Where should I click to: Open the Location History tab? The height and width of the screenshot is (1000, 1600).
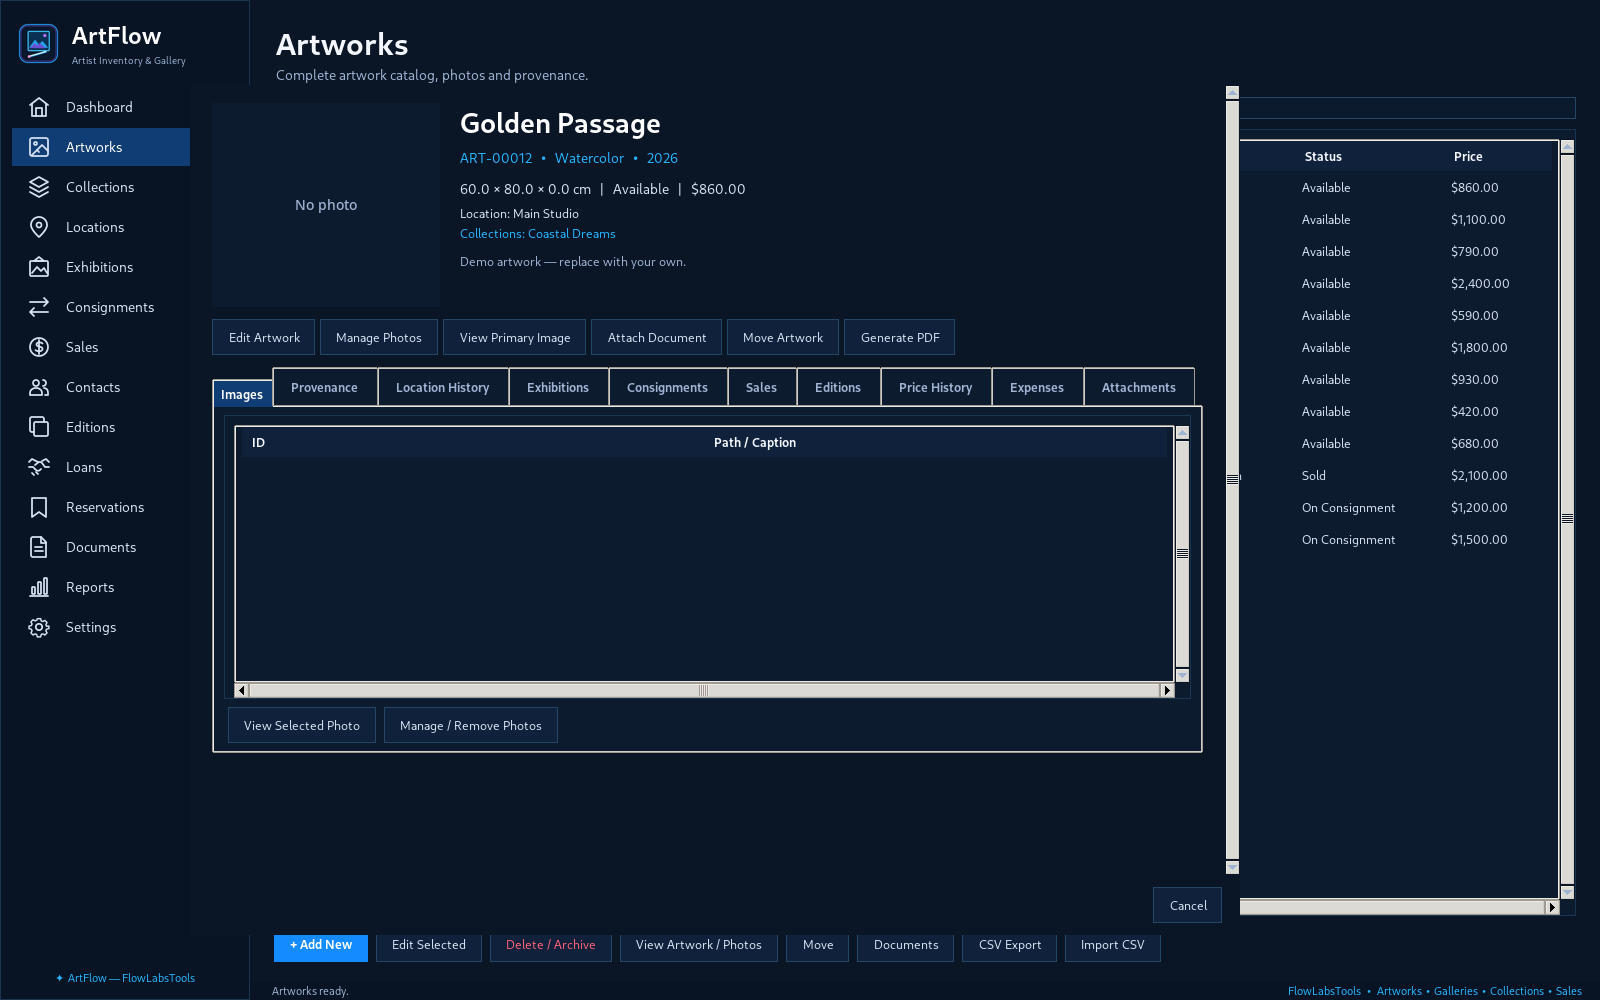pyautogui.click(x=443, y=387)
